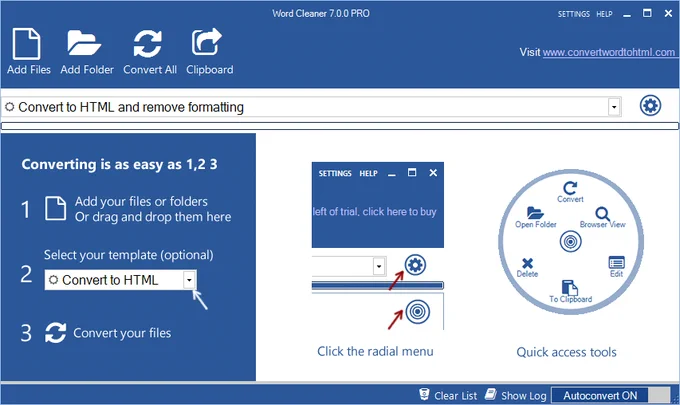Click 'Add your files or folders' text

[x=141, y=202]
